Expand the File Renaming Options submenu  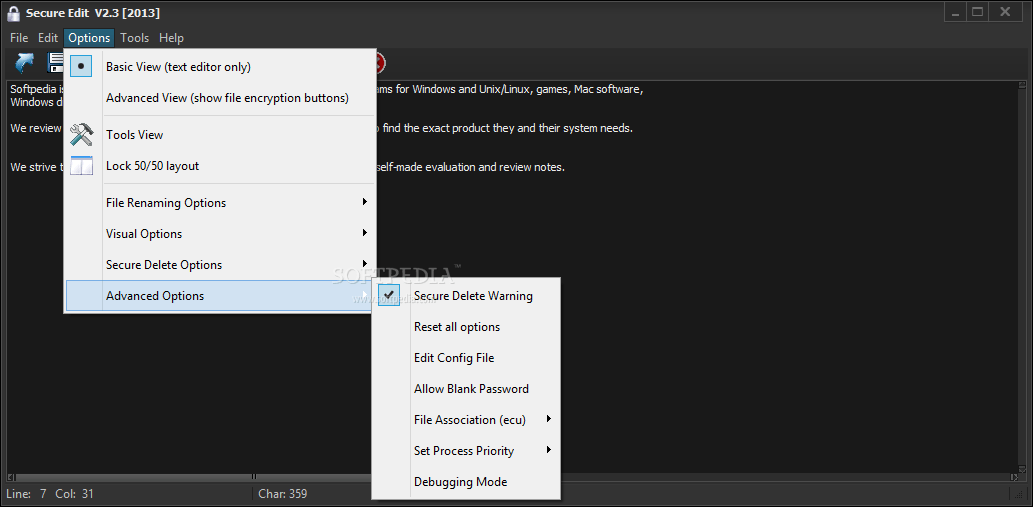click(220, 203)
